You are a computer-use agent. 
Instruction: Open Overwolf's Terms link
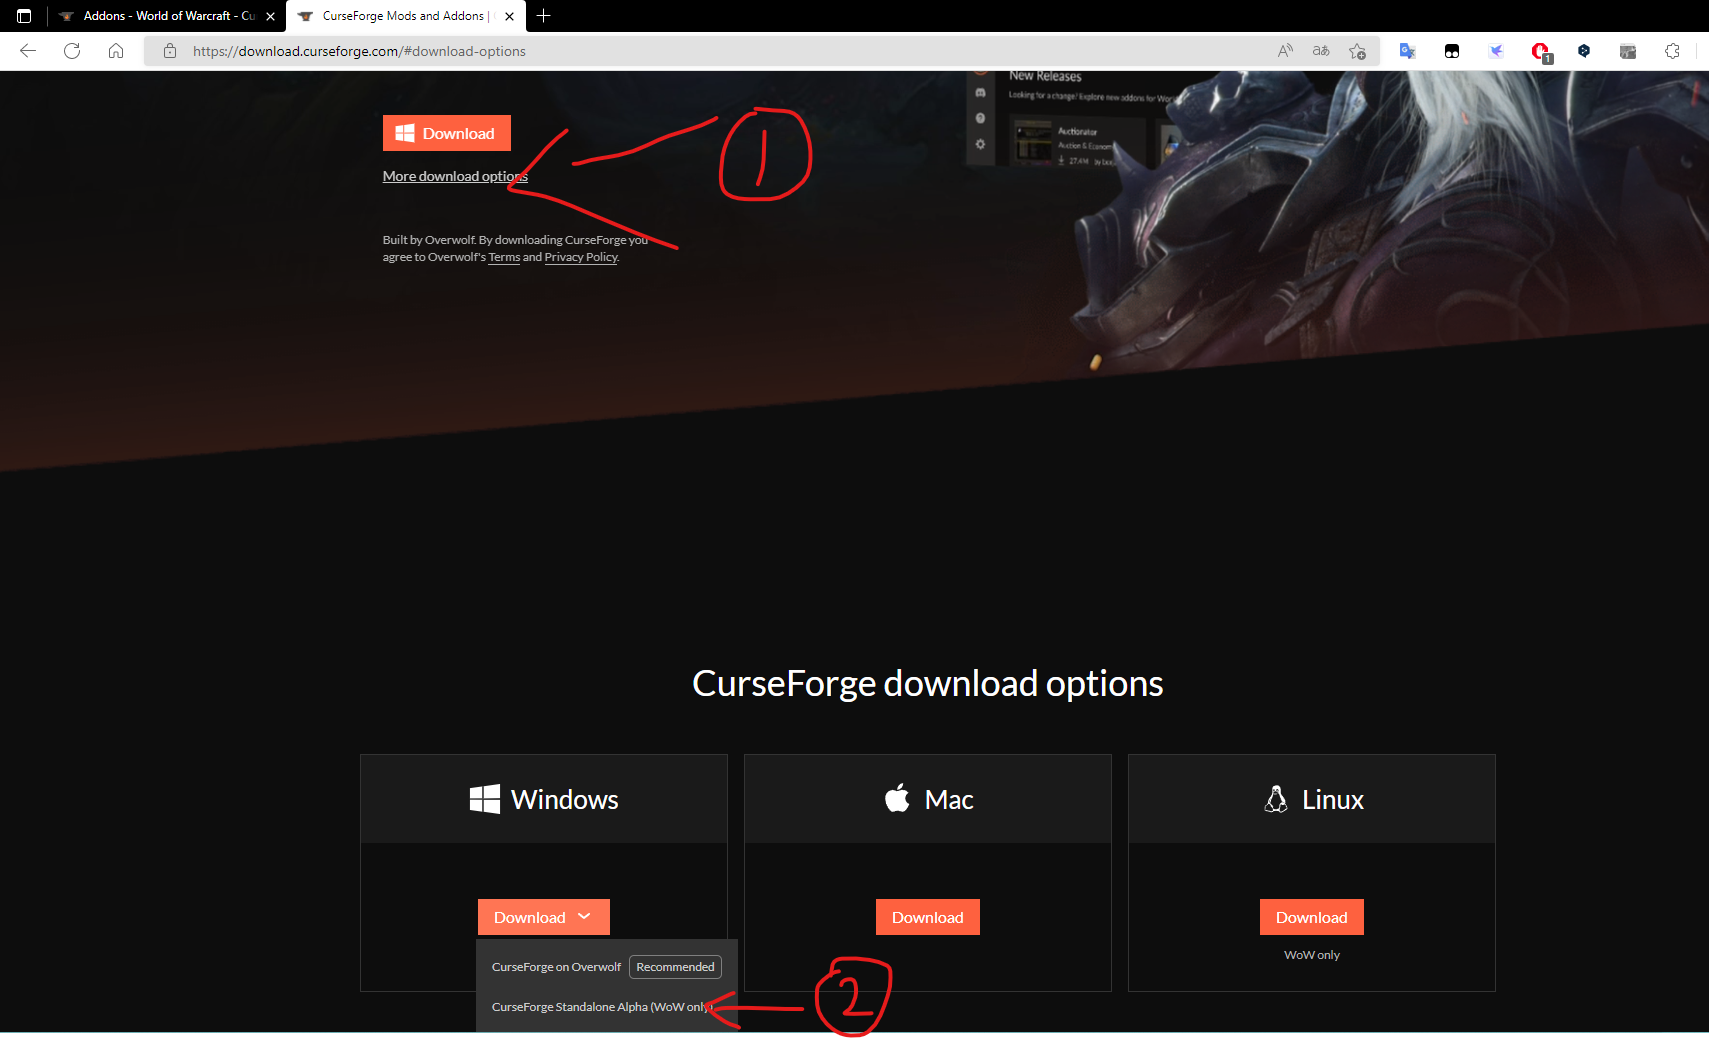pos(504,257)
